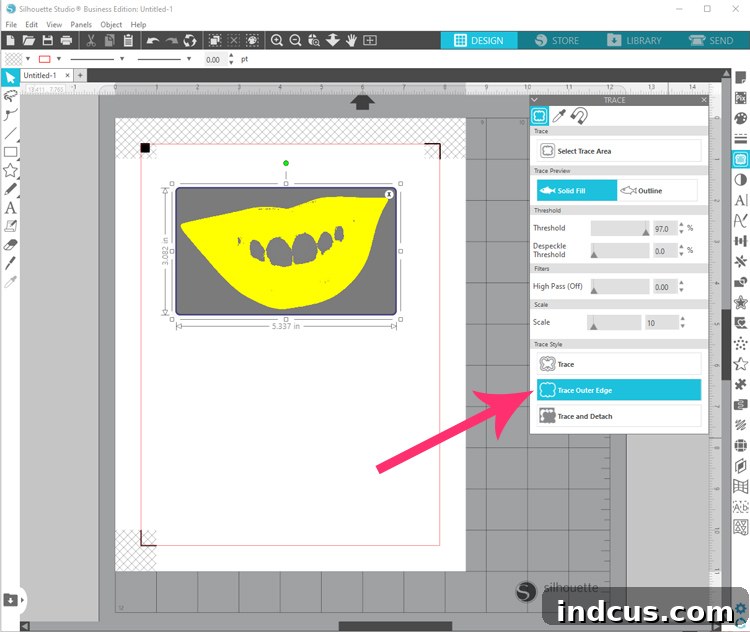Save the document with floppy icon

coord(47,40)
